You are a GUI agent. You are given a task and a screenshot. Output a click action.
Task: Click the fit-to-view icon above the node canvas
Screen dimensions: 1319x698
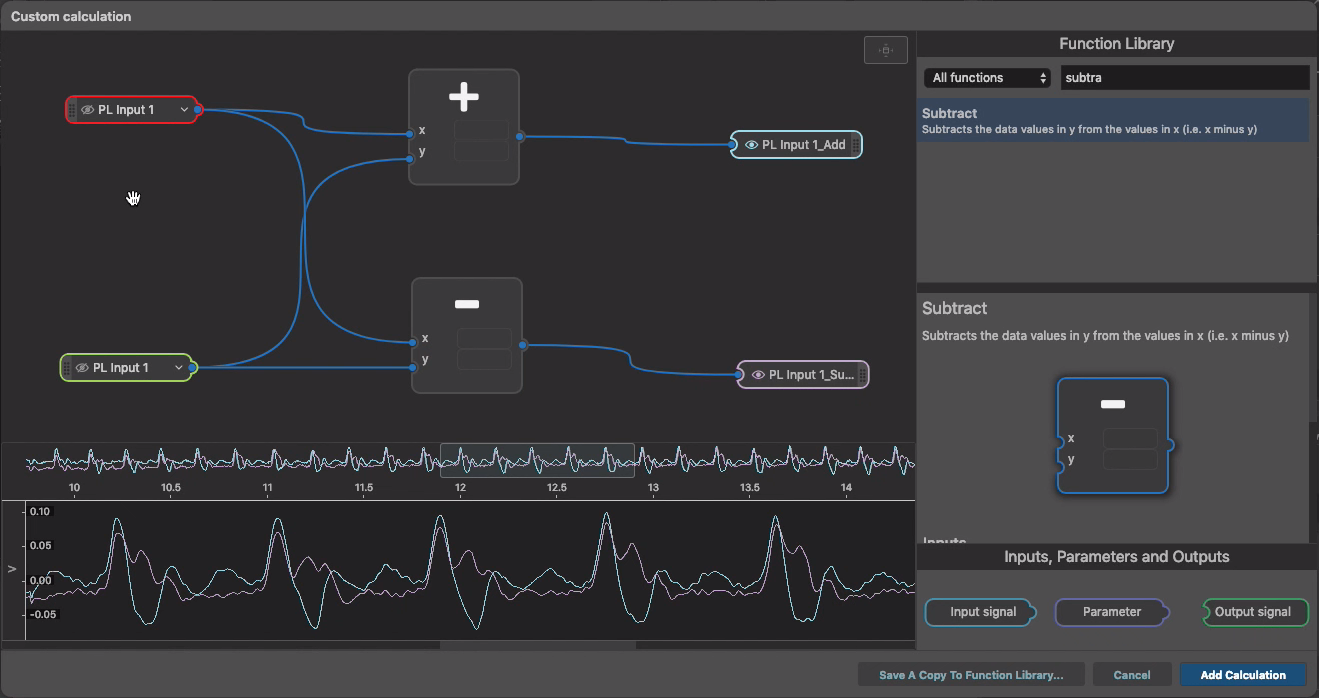tap(884, 49)
